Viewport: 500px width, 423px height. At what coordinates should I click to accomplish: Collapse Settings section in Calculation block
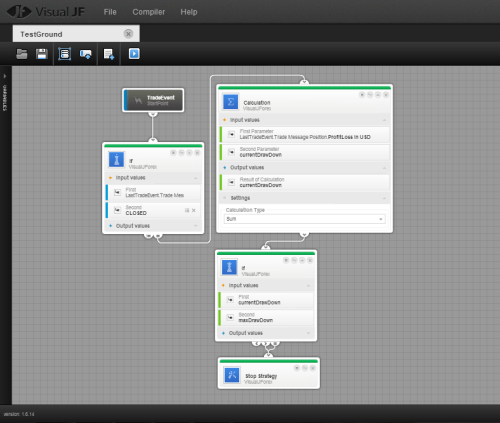pyautogui.click(x=384, y=198)
